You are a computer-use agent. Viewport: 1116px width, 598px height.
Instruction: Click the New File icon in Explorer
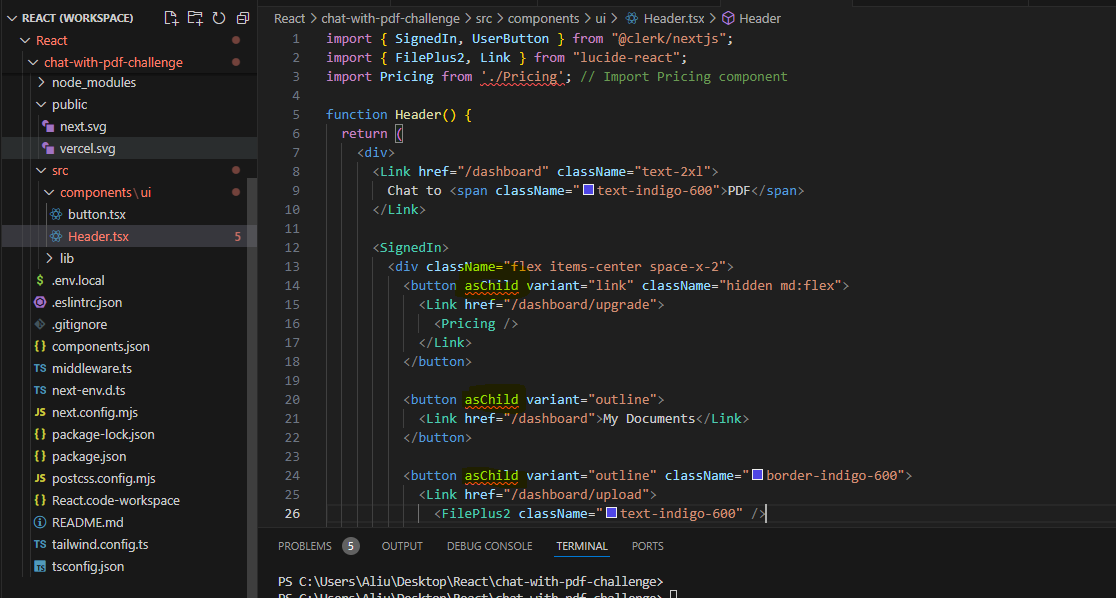tap(170, 17)
